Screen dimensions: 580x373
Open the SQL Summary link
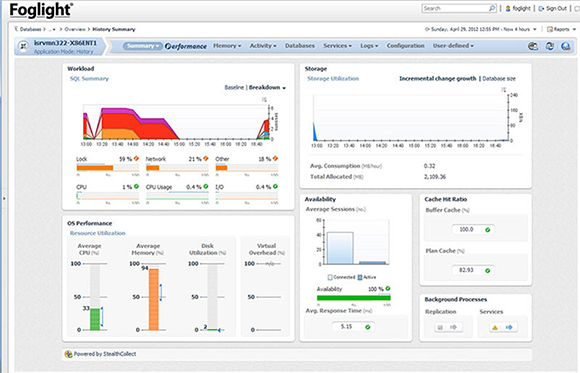[90, 78]
